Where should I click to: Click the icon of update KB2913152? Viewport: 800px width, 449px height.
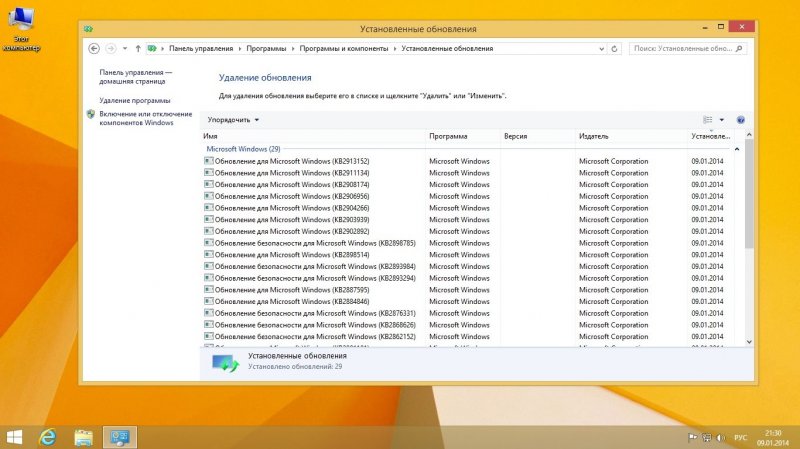[209, 161]
